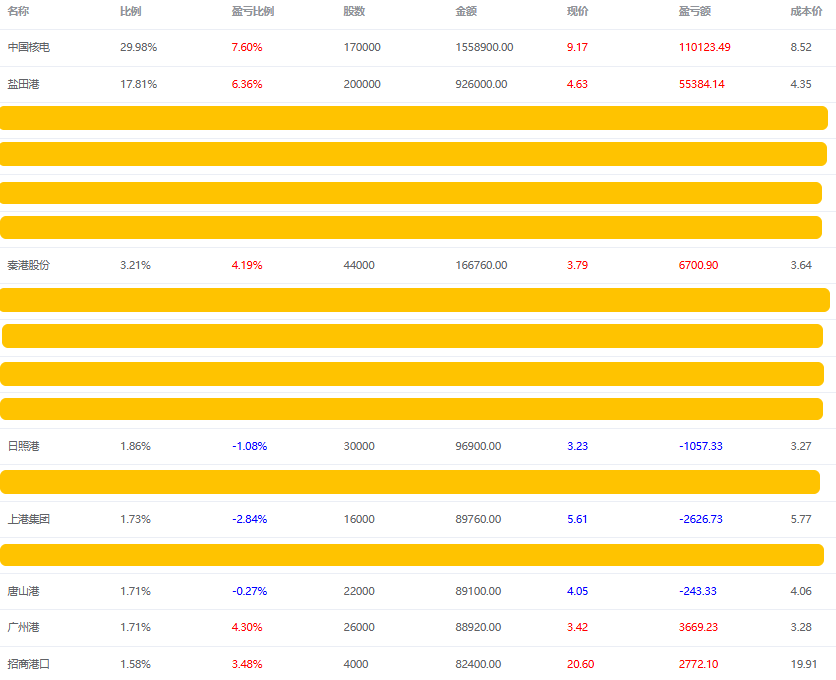Click the 现价 column header

(x=577, y=11)
